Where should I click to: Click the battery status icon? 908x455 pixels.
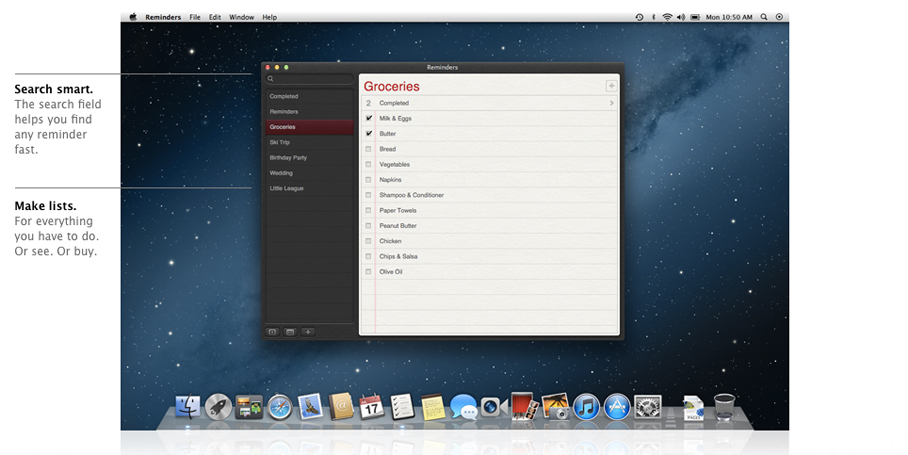coord(695,17)
